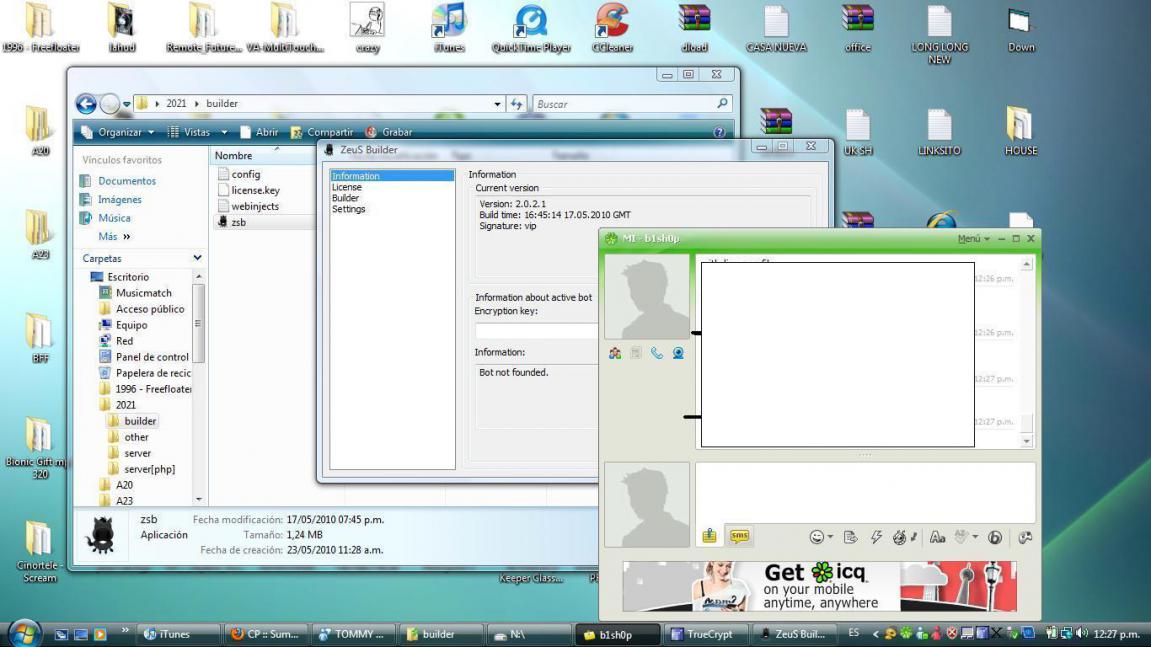Collapse the Carpetas folder pane

click(x=197, y=258)
